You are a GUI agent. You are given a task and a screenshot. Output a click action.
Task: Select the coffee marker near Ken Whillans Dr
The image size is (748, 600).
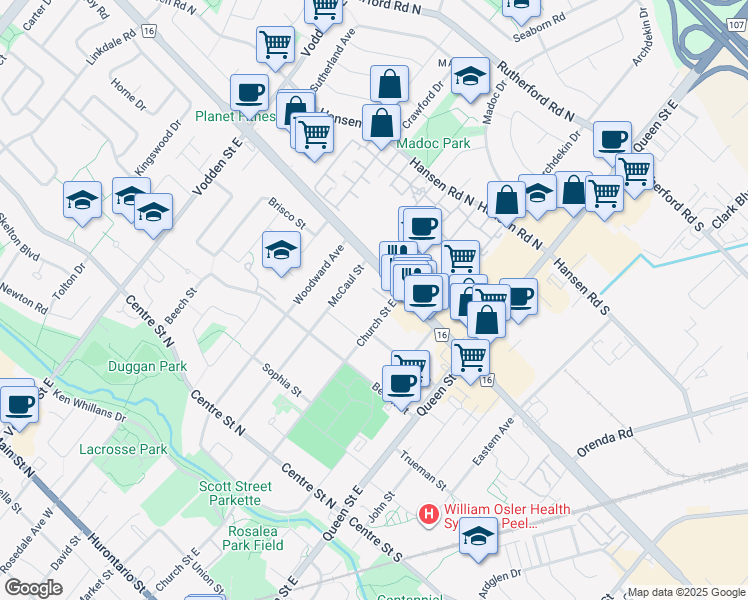[x=18, y=403]
